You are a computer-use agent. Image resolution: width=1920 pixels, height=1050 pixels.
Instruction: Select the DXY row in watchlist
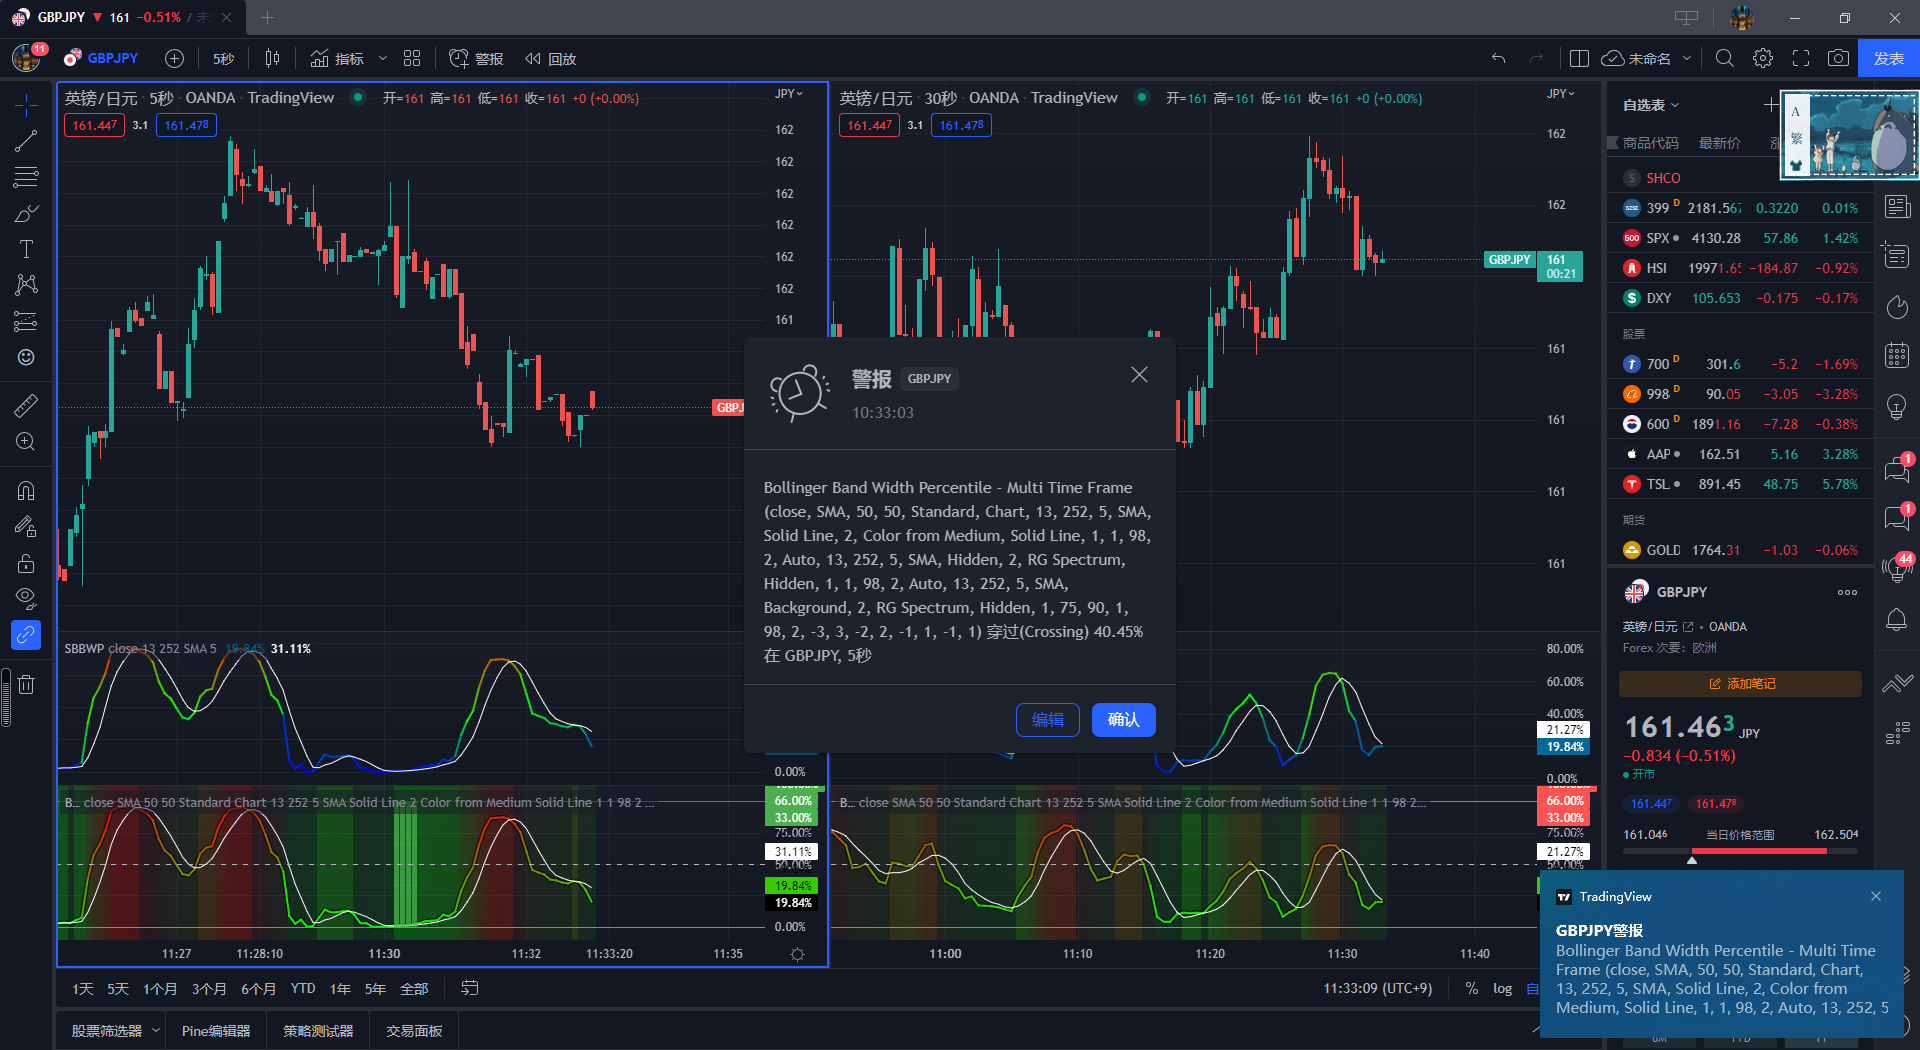click(1740, 298)
